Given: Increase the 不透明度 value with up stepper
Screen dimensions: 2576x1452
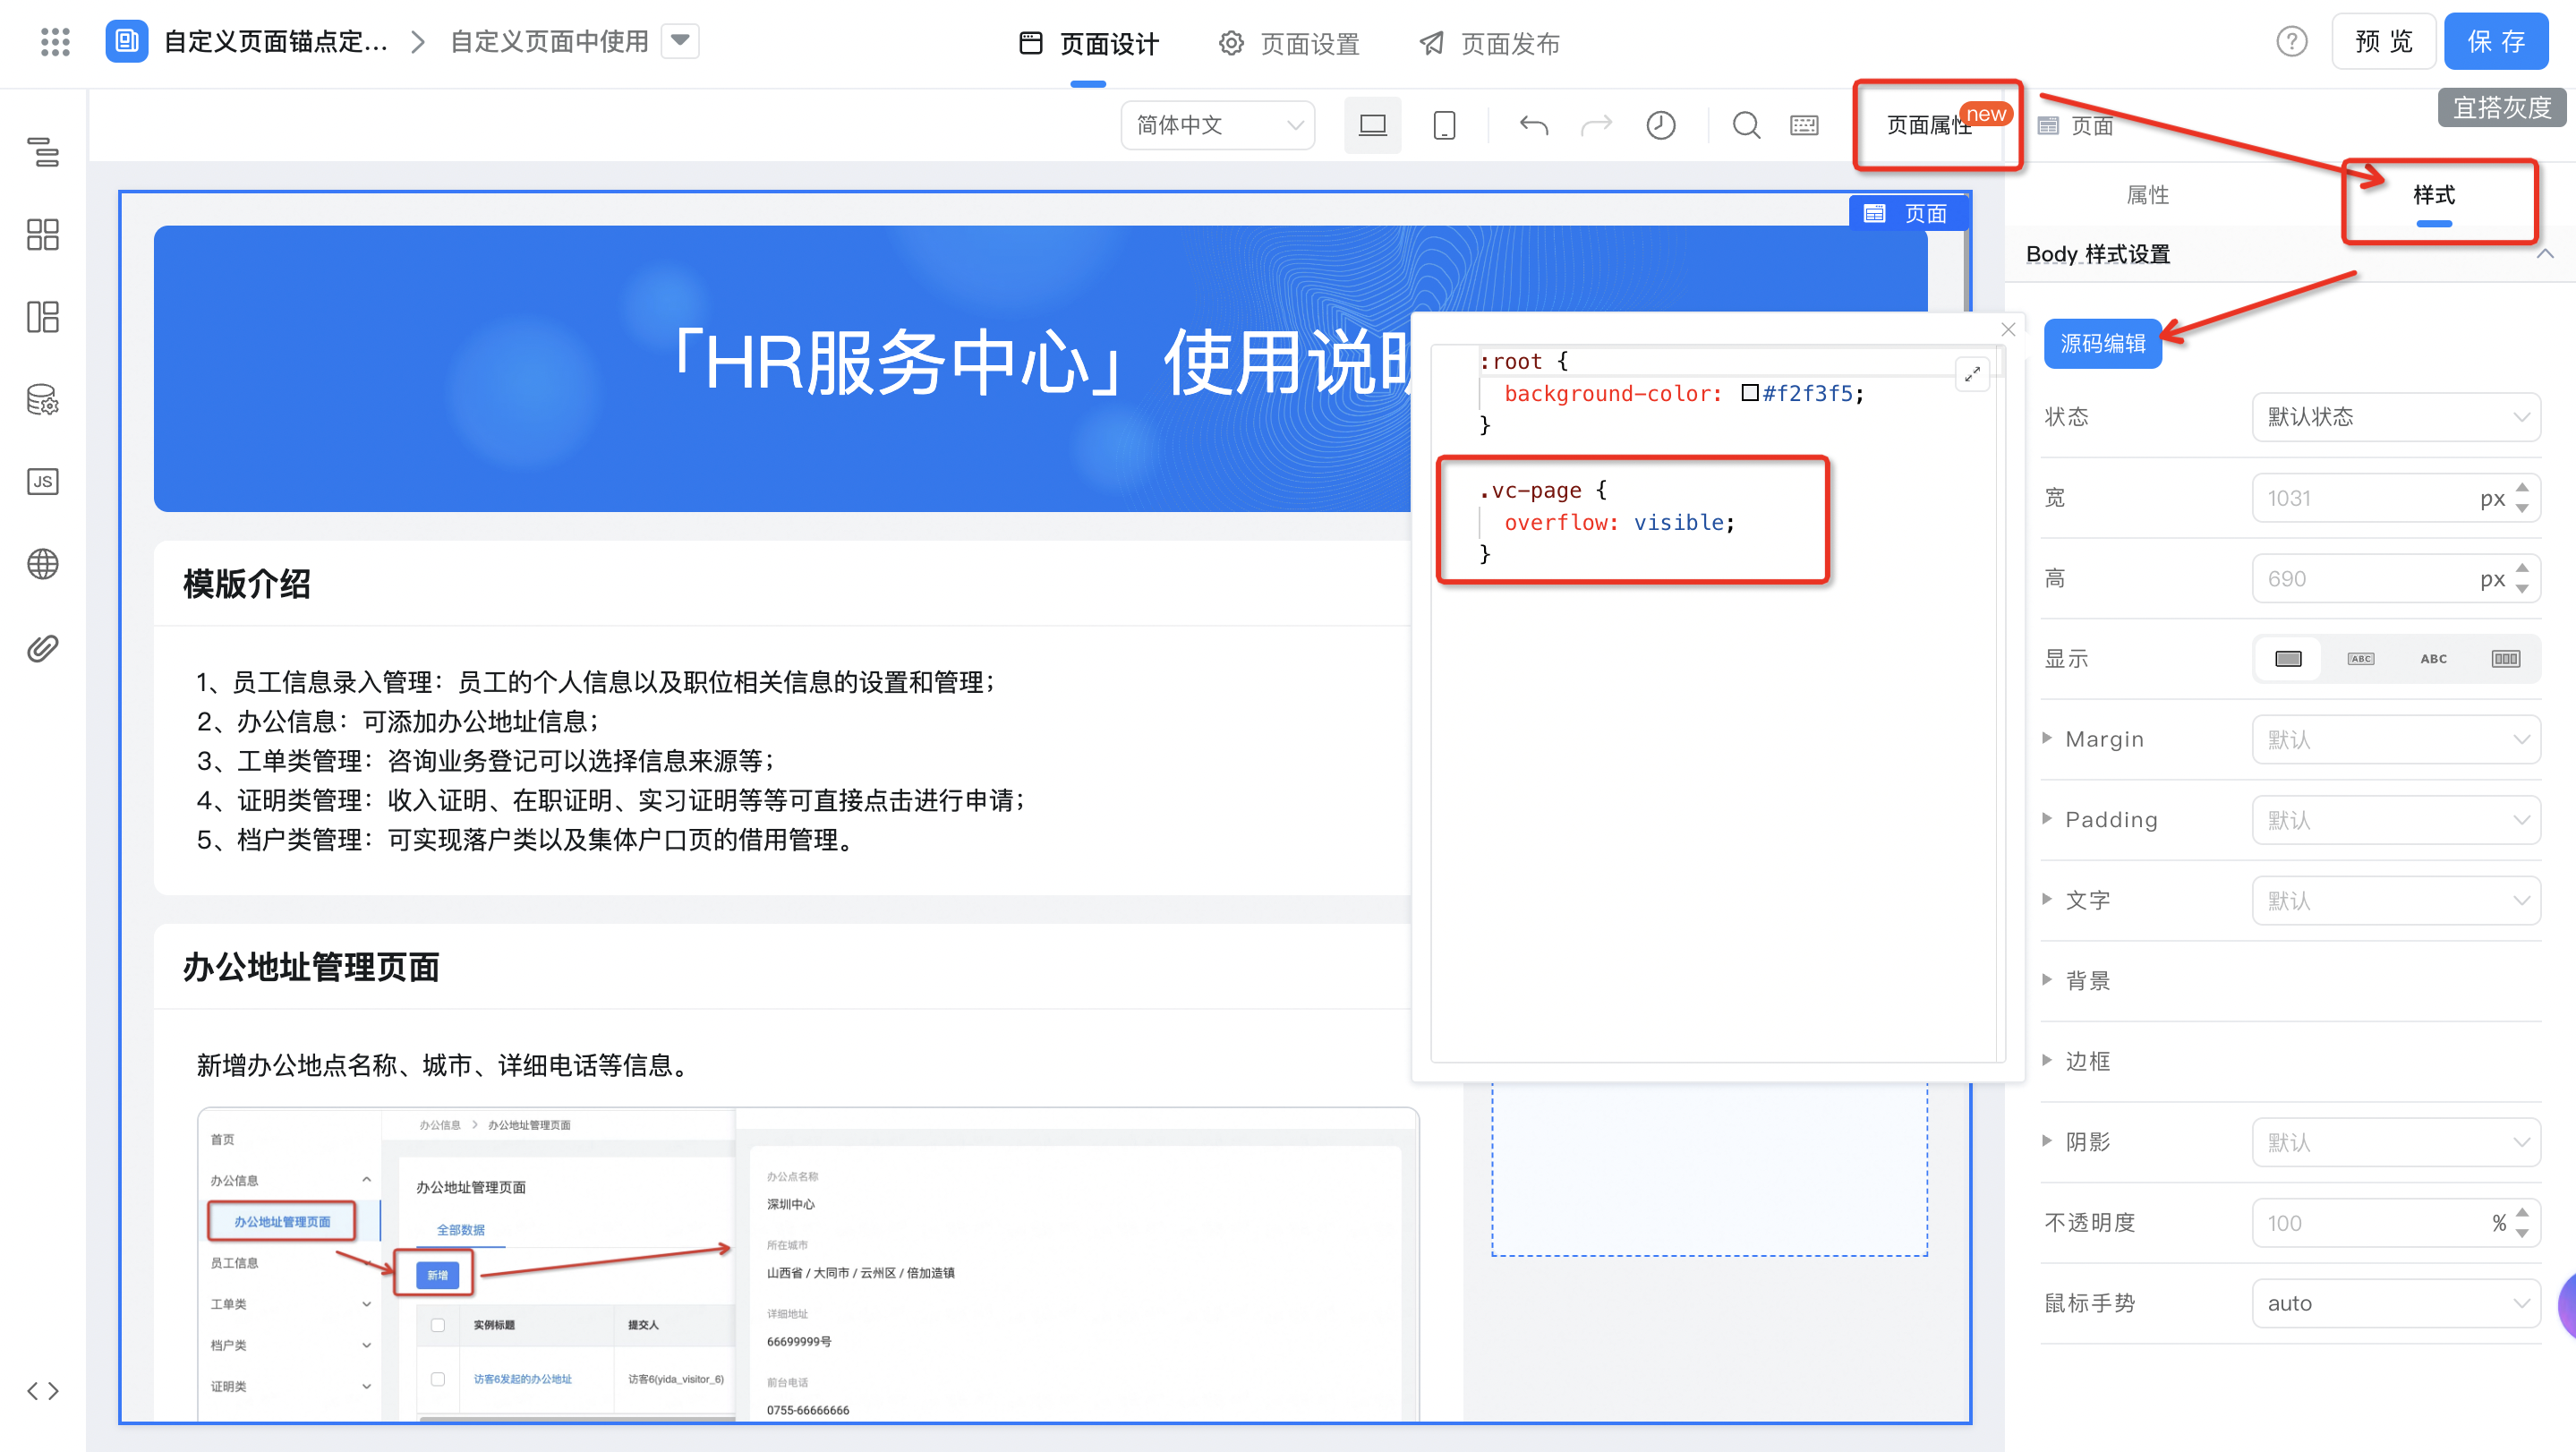Looking at the screenshot, I should (x=2522, y=1213).
